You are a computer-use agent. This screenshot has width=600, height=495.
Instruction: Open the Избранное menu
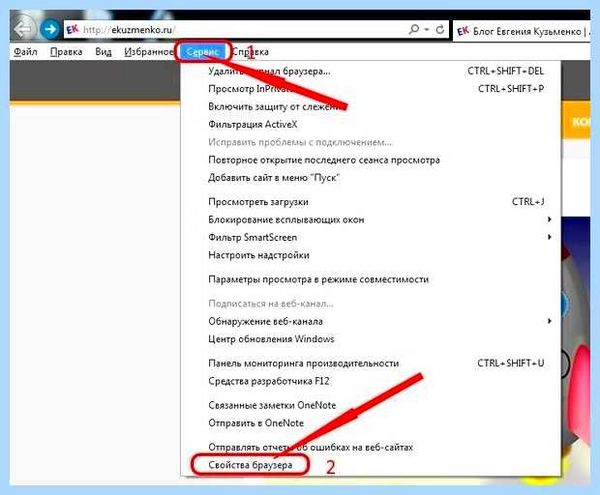coord(148,52)
